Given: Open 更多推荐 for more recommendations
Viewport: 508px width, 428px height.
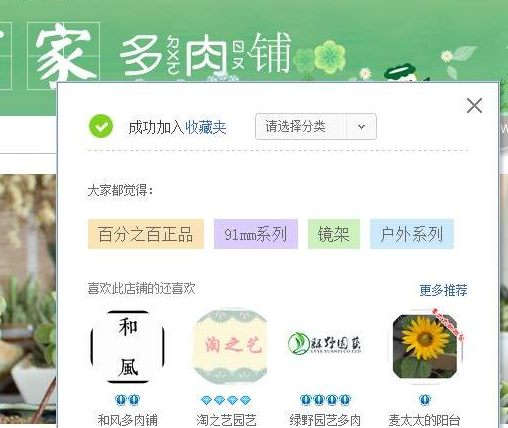Looking at the screenshot, I should 443,290.
